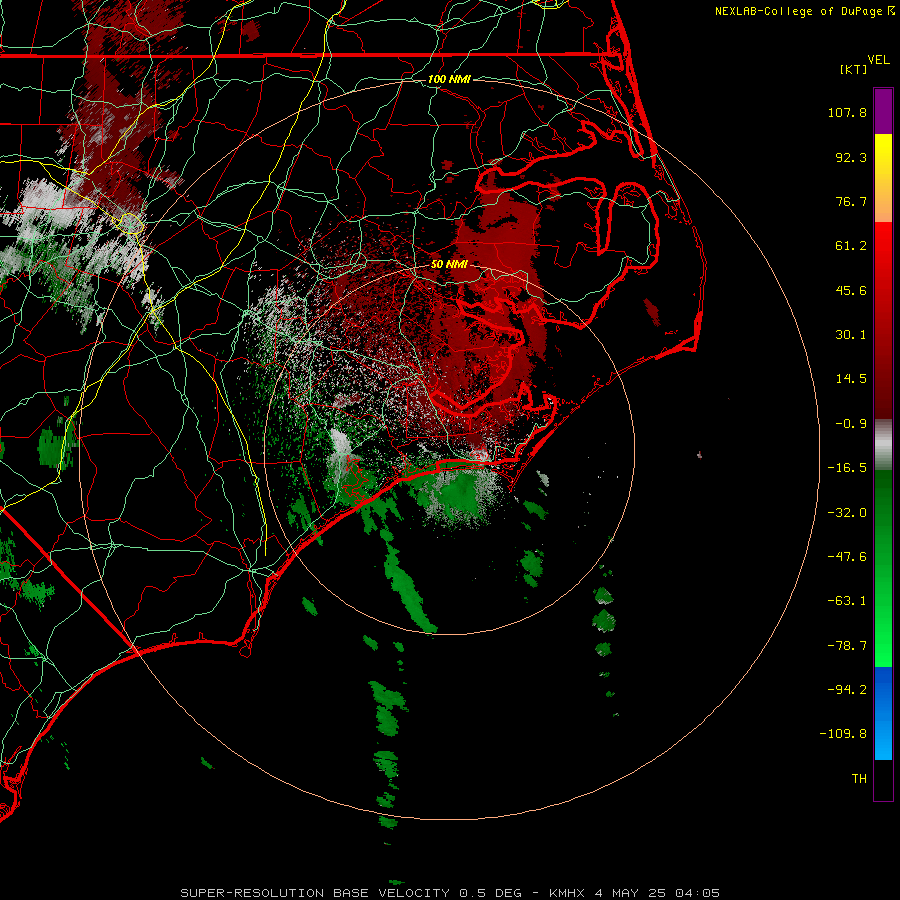Click the VEL legend title
This screenshot has width=900, height=900.
(878, 60)
